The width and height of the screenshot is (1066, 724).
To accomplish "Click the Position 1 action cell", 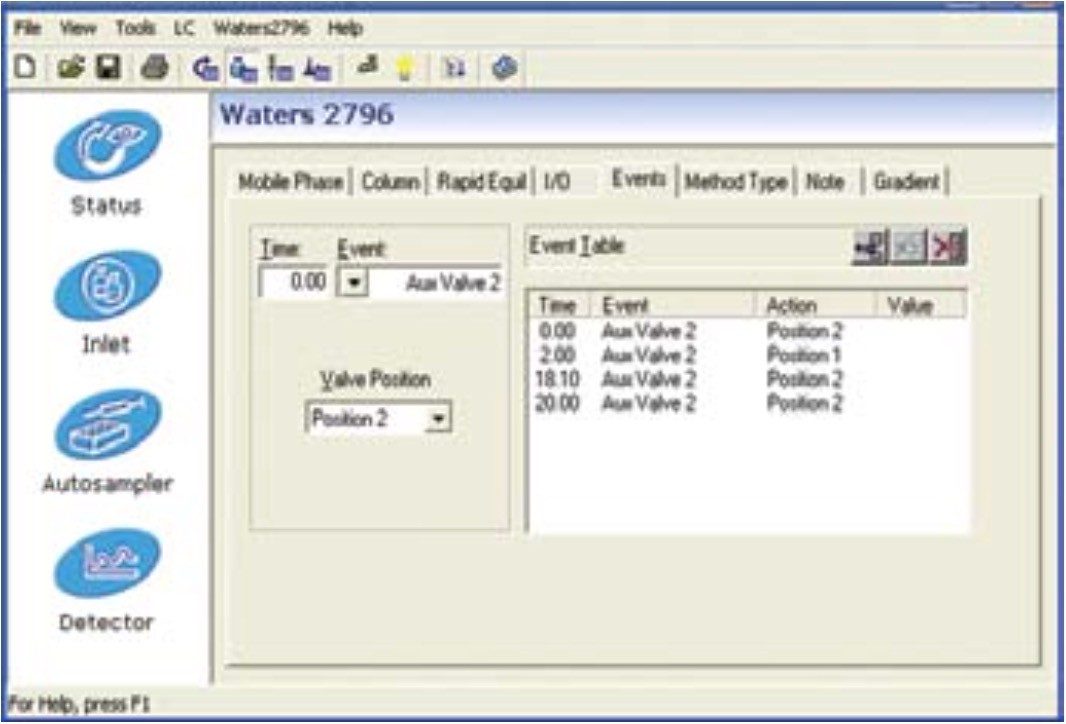I will click(804, 356).
